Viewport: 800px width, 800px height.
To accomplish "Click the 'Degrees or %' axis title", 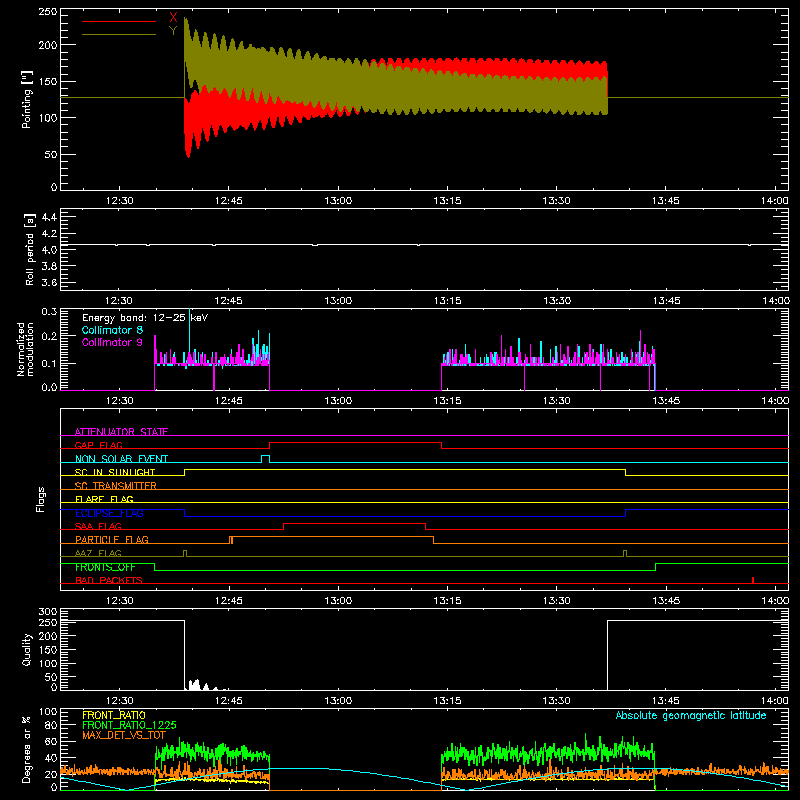I will (27, 749).
